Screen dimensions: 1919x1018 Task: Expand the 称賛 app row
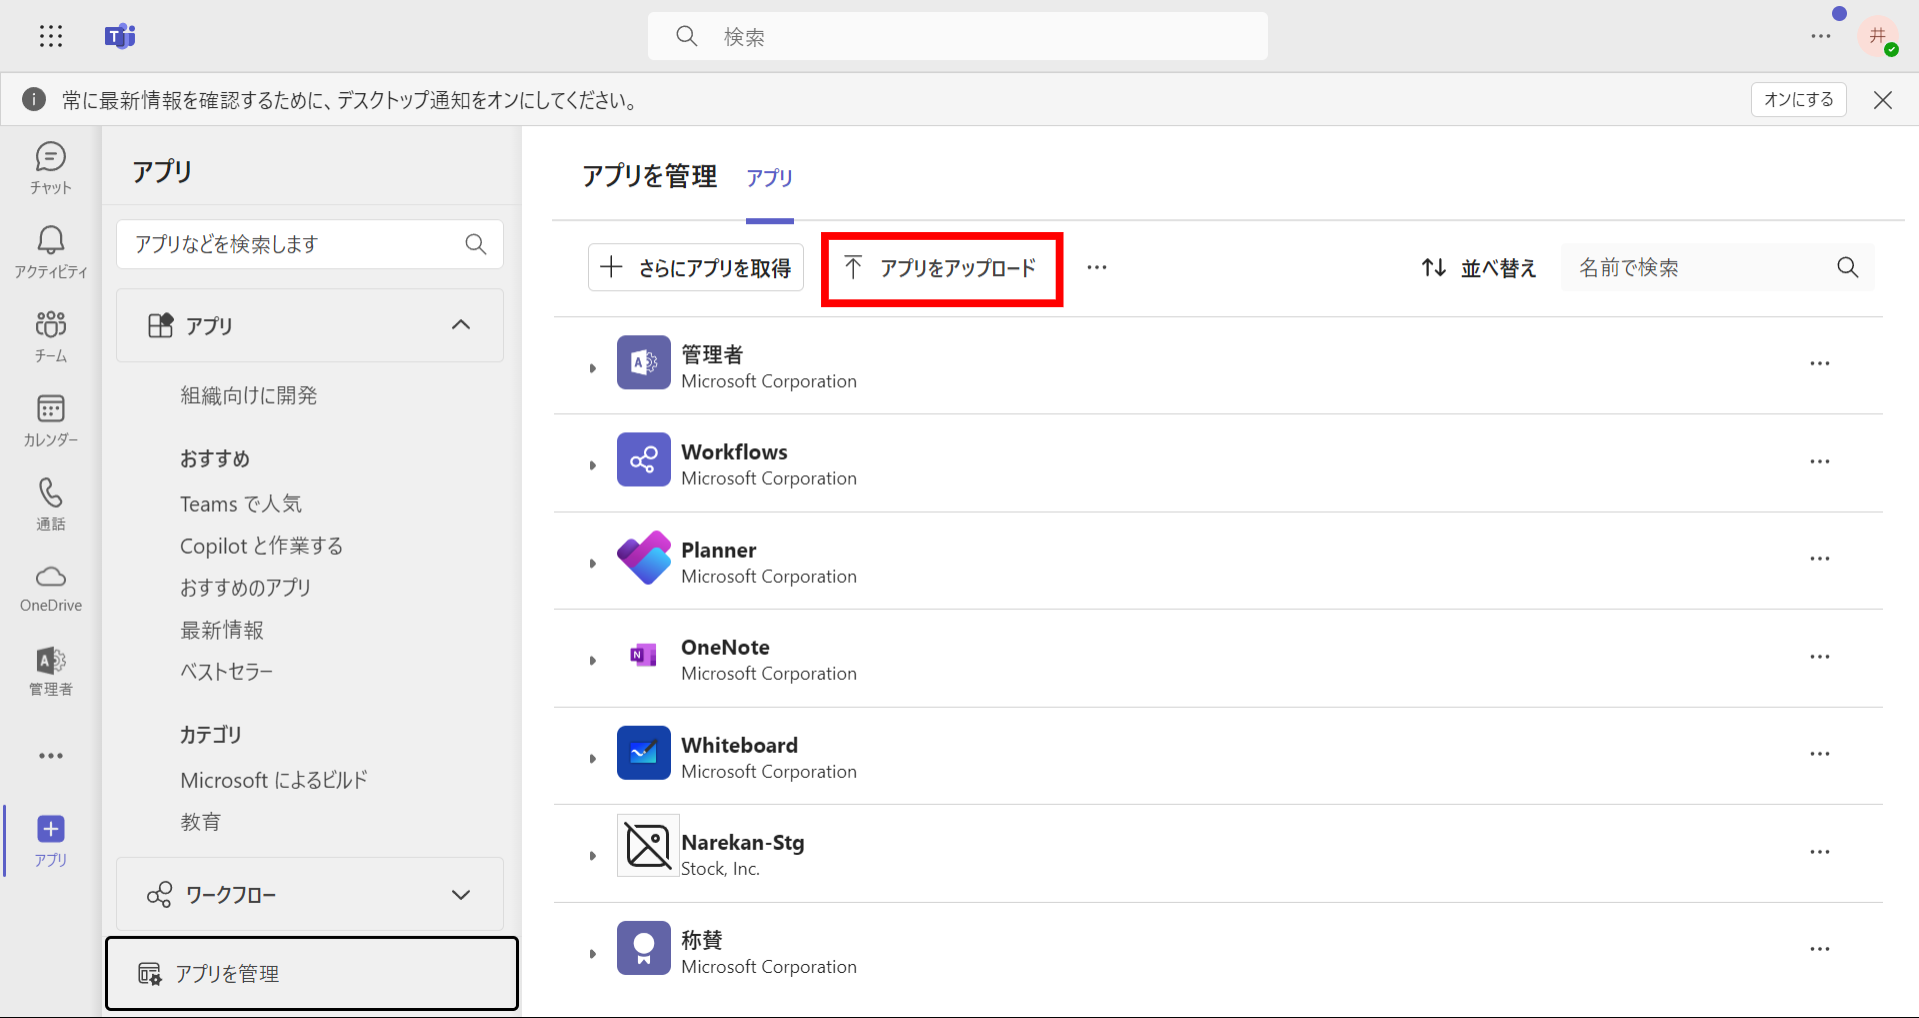pyautogui.click(x=592, y=953)
